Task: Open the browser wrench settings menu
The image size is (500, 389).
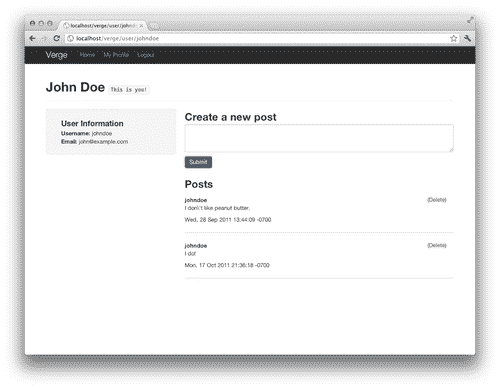Action: [467, 38]
